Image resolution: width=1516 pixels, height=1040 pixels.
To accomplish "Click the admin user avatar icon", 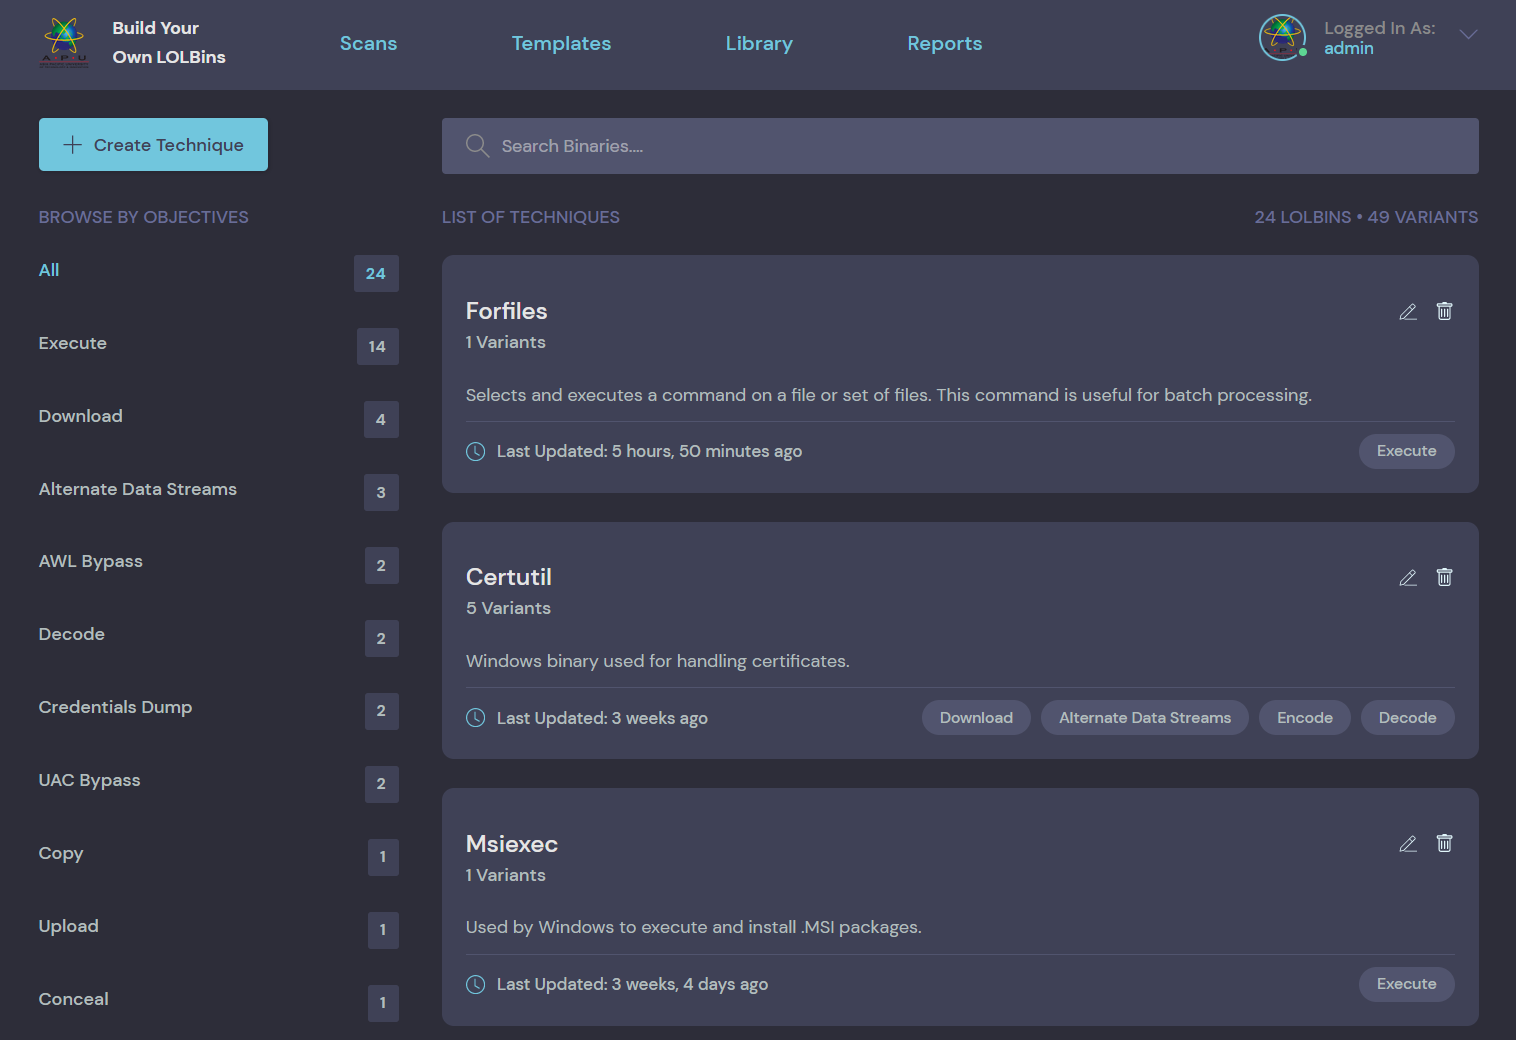I will pyautogui.click(x=1283, y=38).
